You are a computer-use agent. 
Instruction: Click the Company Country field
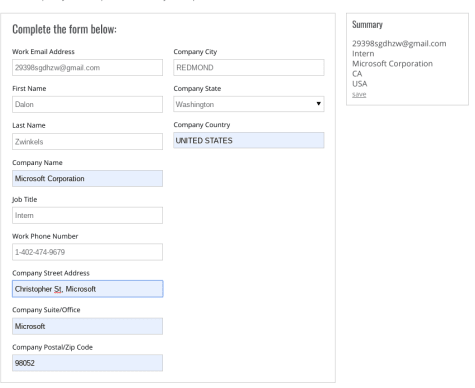[x=249, y=140]
